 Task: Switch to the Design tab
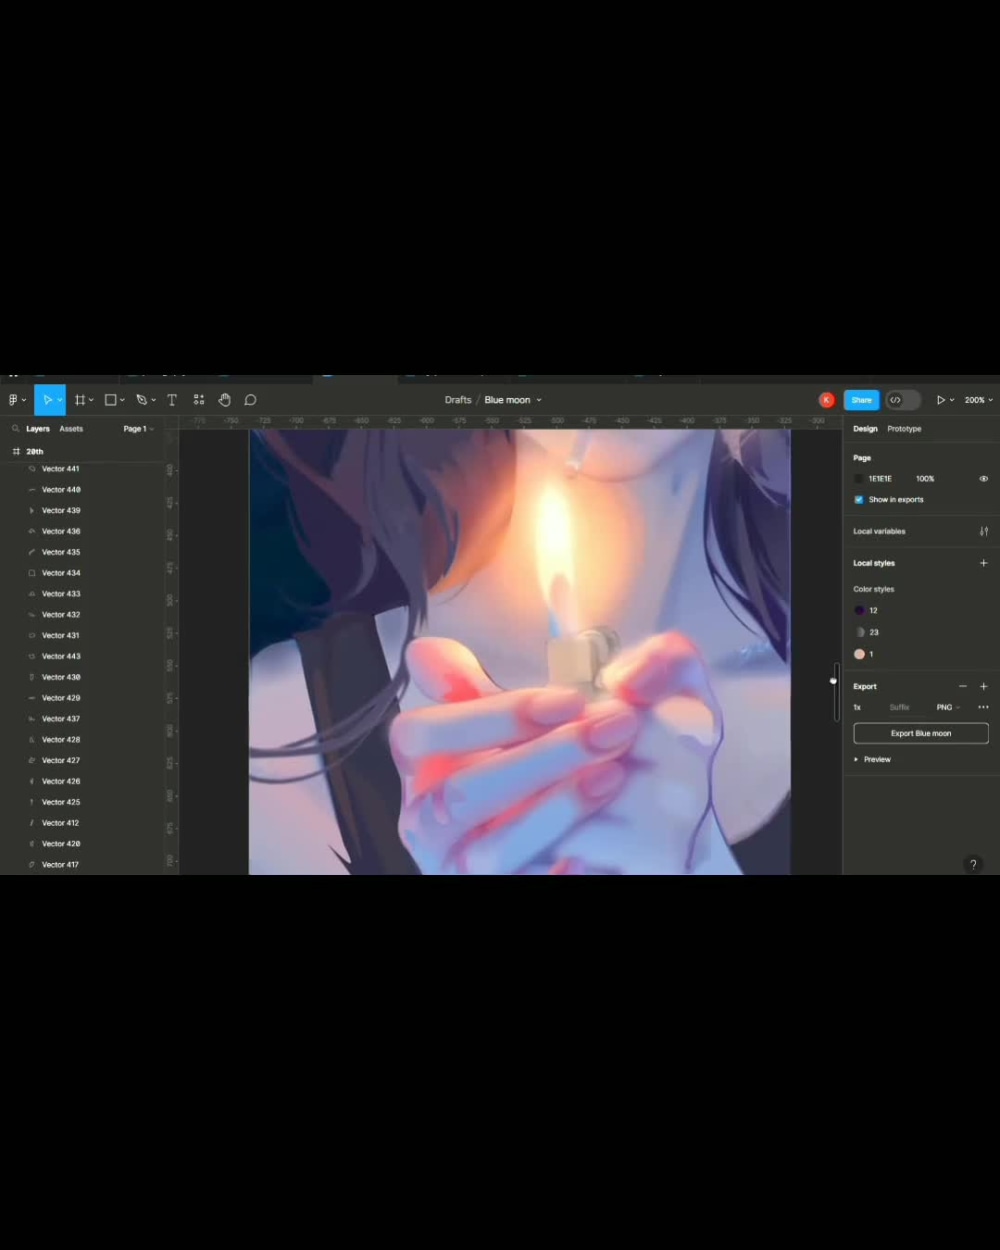[x=866, y=429]
